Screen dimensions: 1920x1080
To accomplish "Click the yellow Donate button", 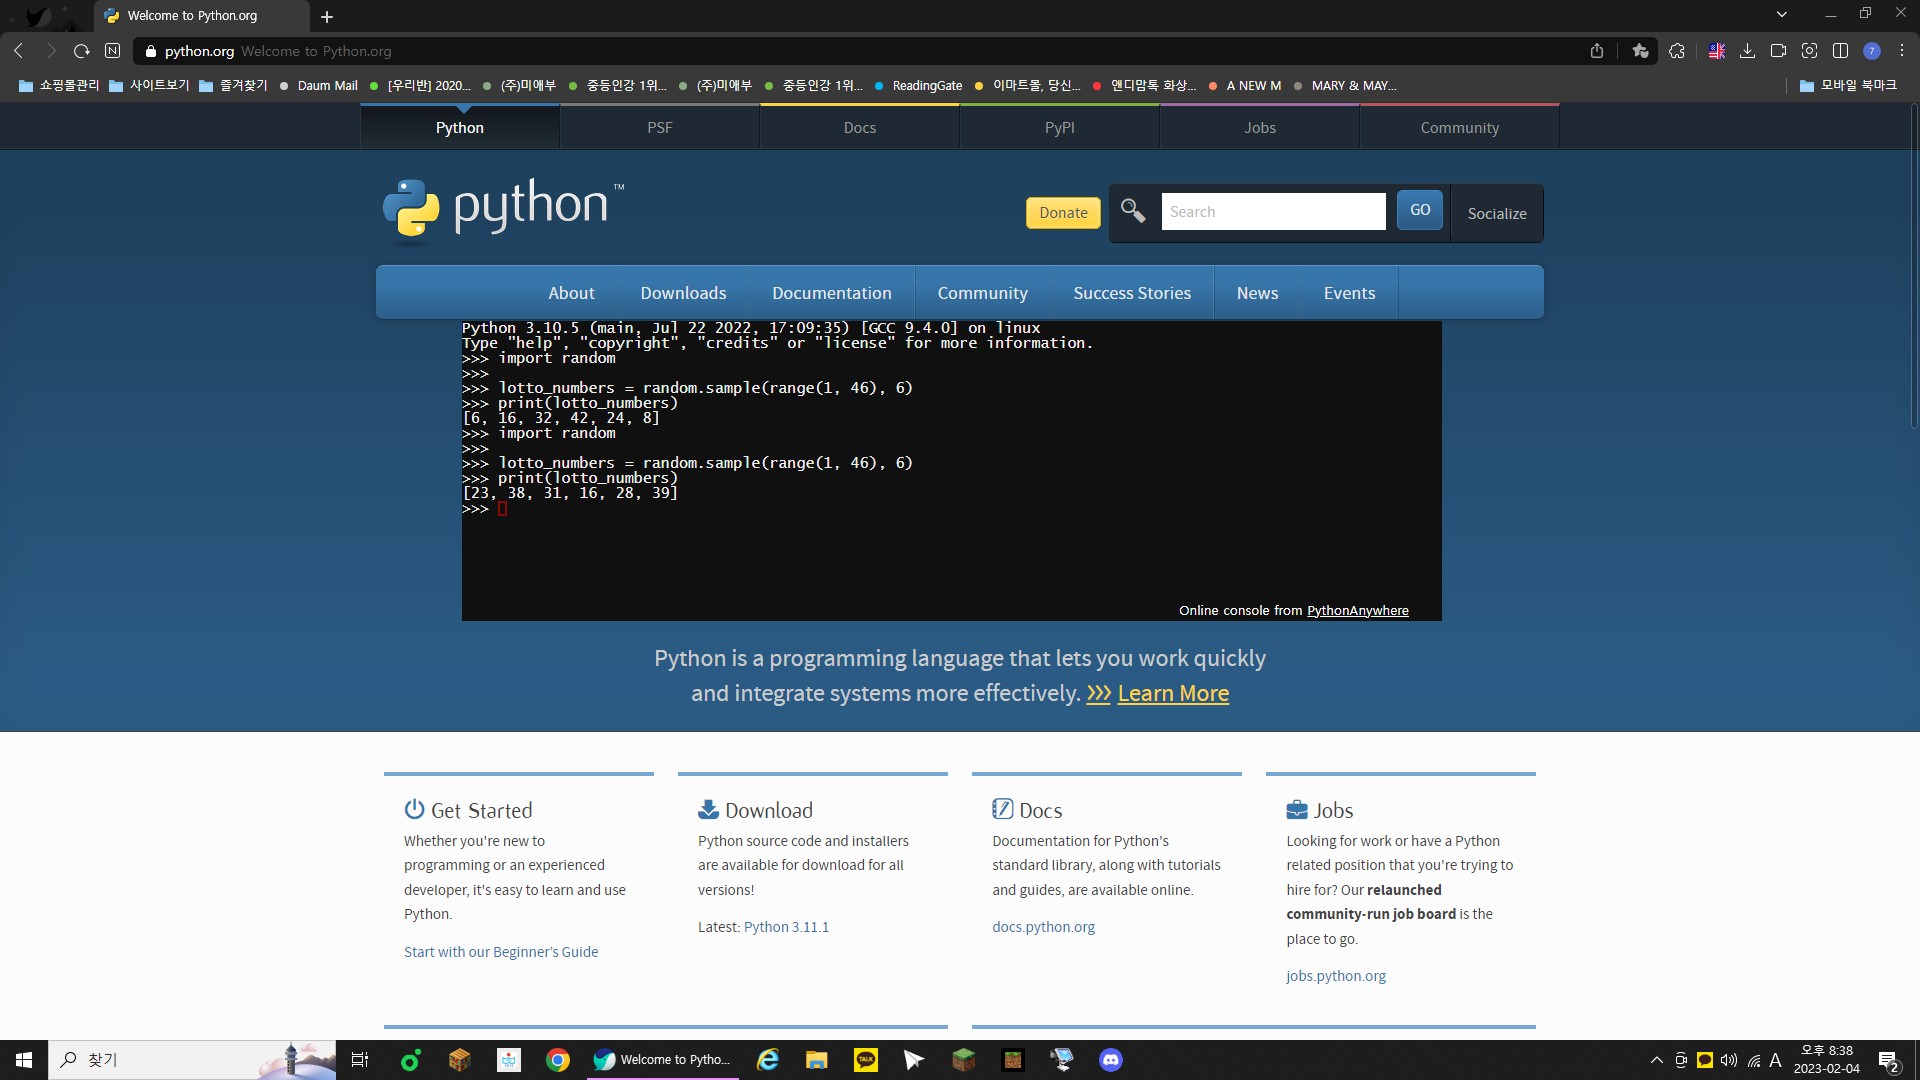I will [x=1063, y=212].
